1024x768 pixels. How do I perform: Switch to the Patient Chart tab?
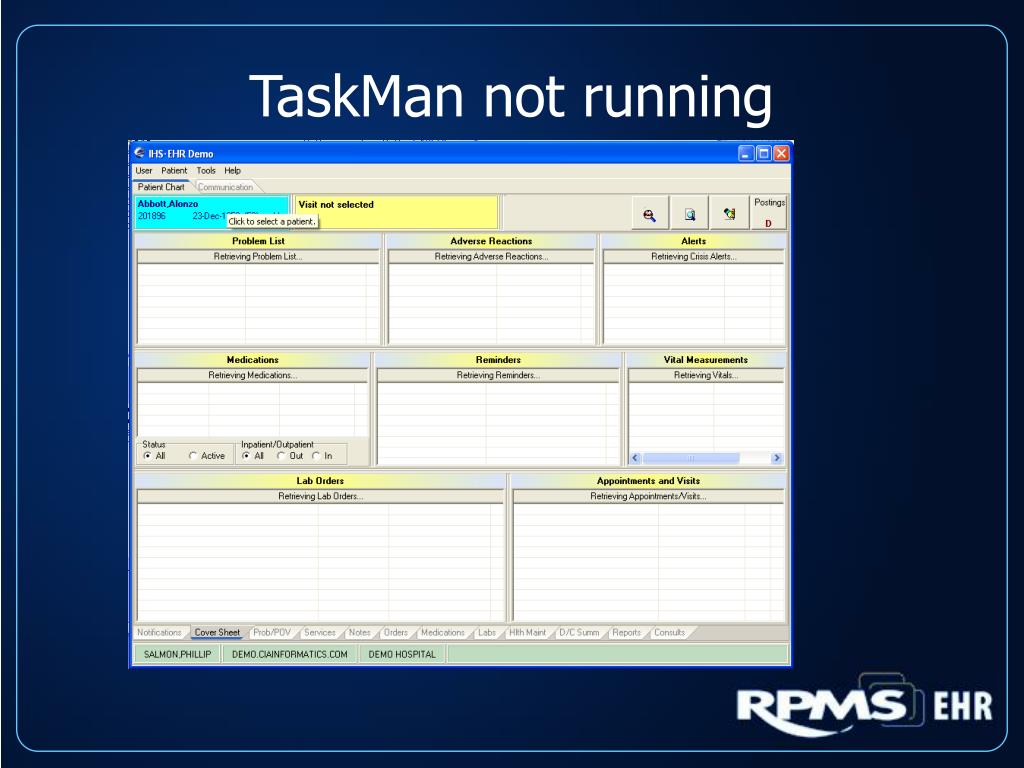pyautogui.click(x=161, y=187)
